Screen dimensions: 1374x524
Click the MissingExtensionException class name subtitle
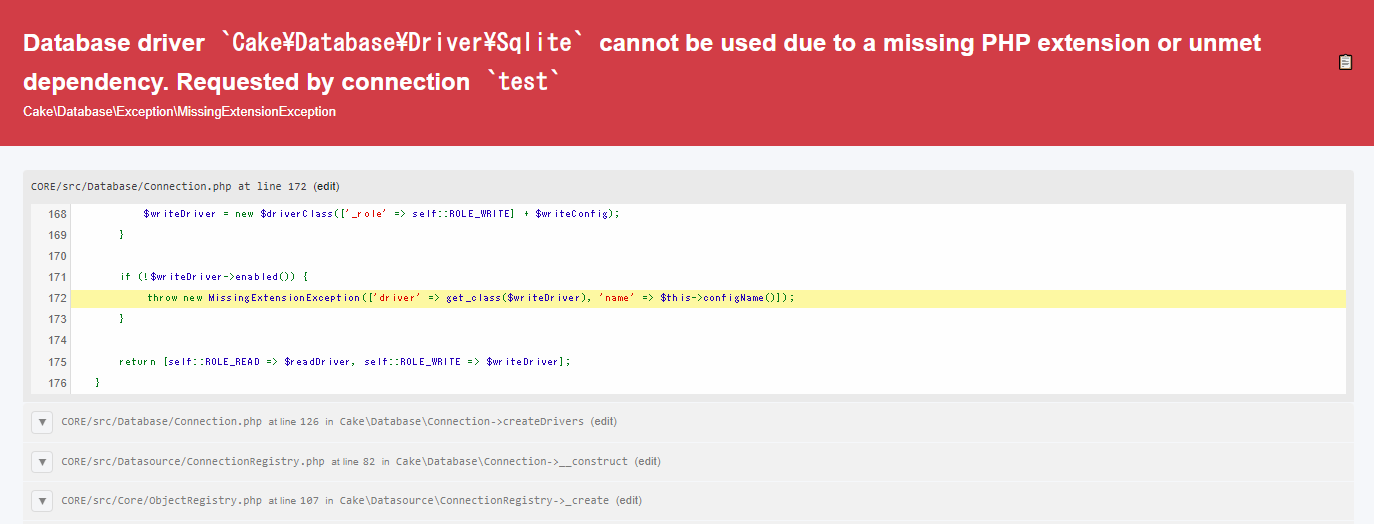coord(179,112)
